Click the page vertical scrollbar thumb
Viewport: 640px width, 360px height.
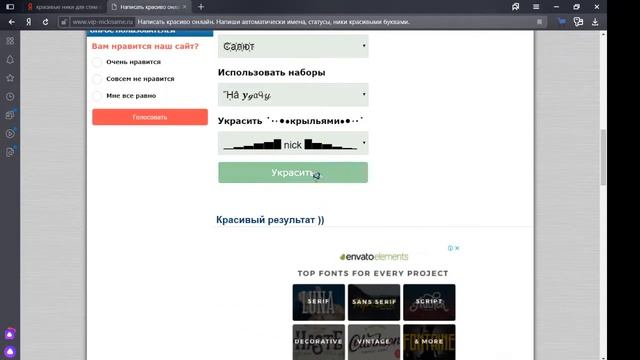pos(603,158)
